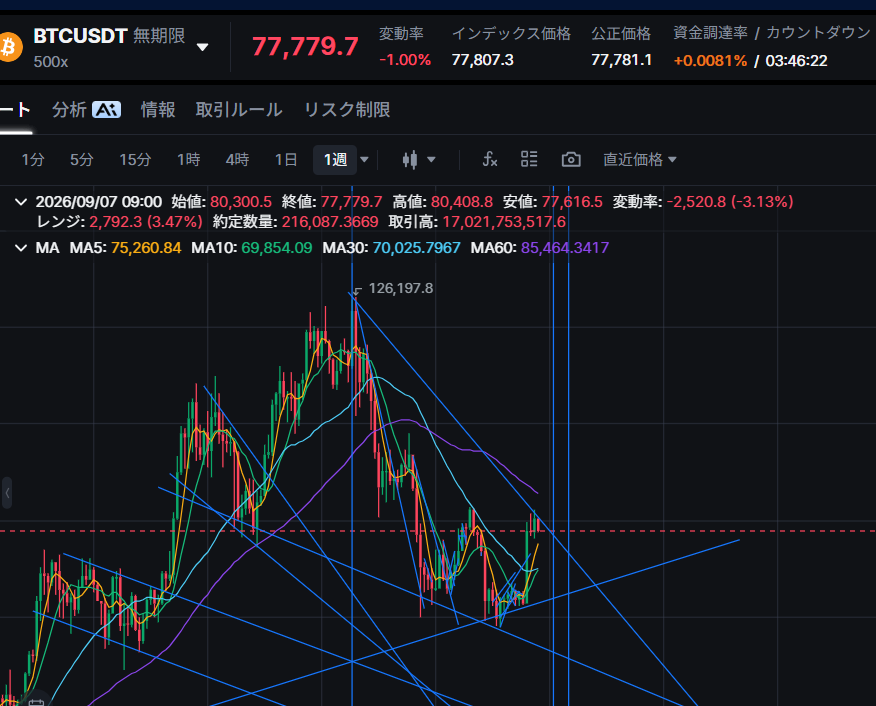Open the 直近価格 price source dropdown
This screenshot has height=706, width=876.
(x=640, y=160)
